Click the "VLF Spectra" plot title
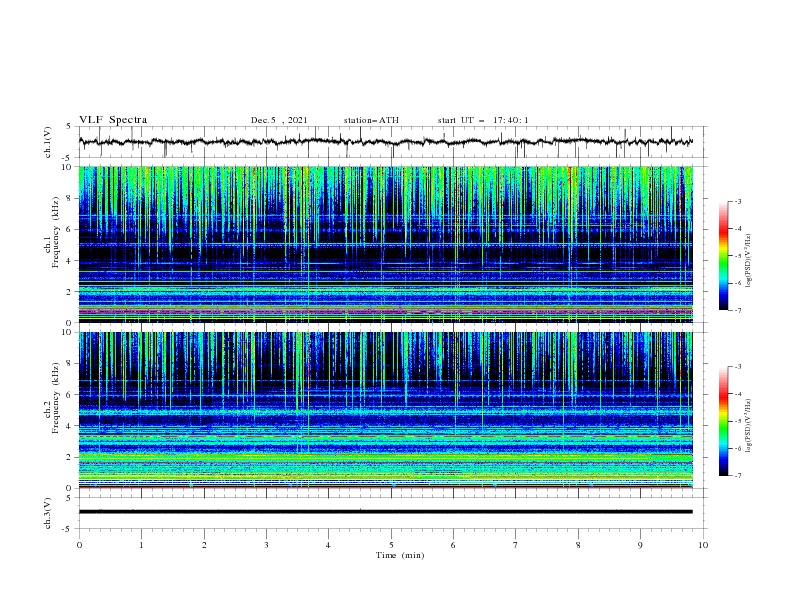This screenshot has width=792, height=612. coord(113,120)
